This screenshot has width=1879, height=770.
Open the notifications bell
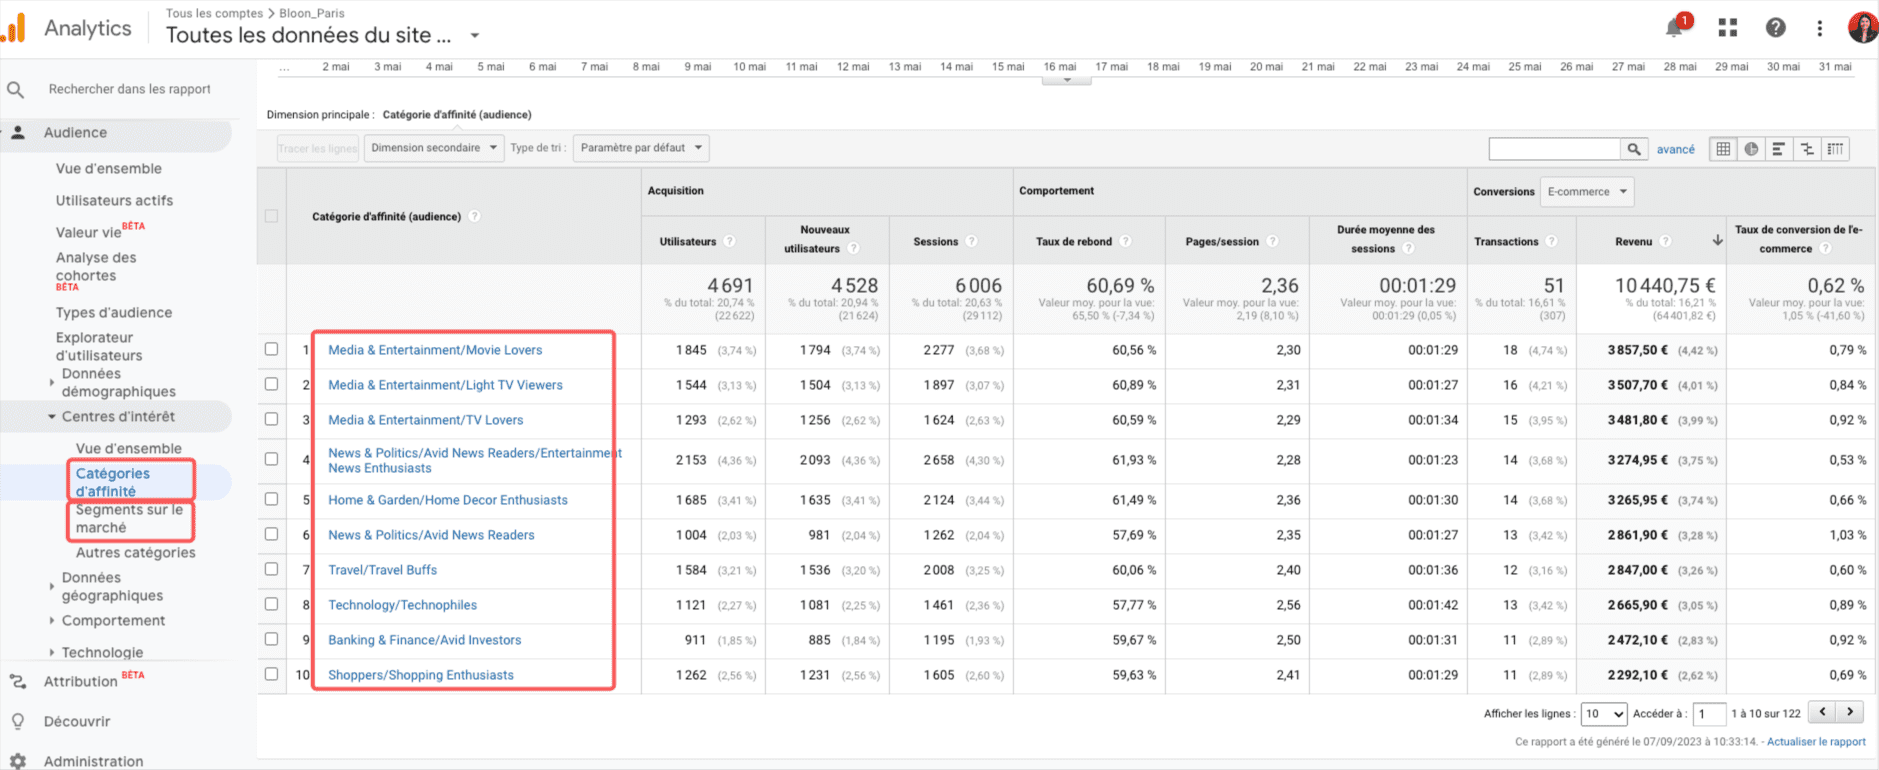[1674, 28]
